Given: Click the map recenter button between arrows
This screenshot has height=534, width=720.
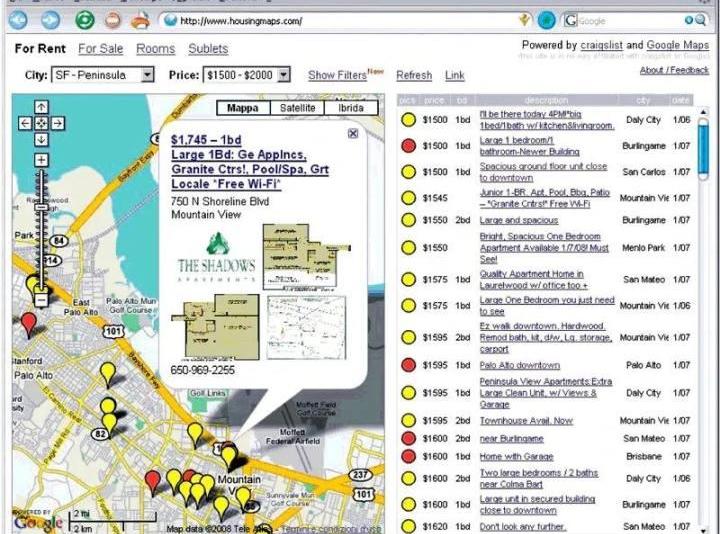Looking at the screenshot, I should tap(41, 123).
